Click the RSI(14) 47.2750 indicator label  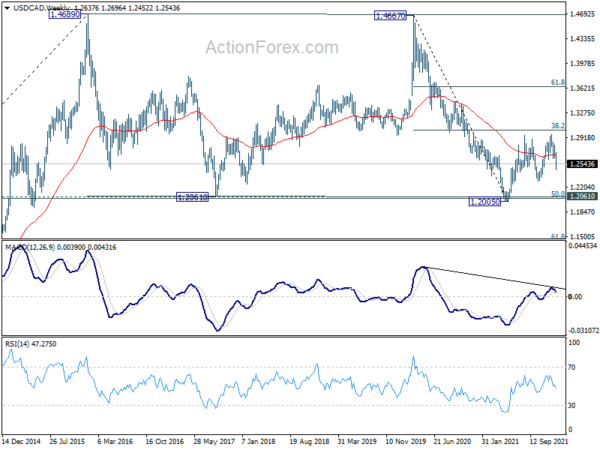point(31,344)
